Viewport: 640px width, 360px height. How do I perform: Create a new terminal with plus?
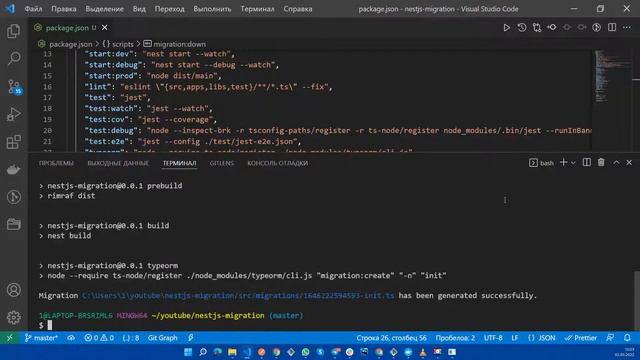pyautogui.click(x=564, y=162)
